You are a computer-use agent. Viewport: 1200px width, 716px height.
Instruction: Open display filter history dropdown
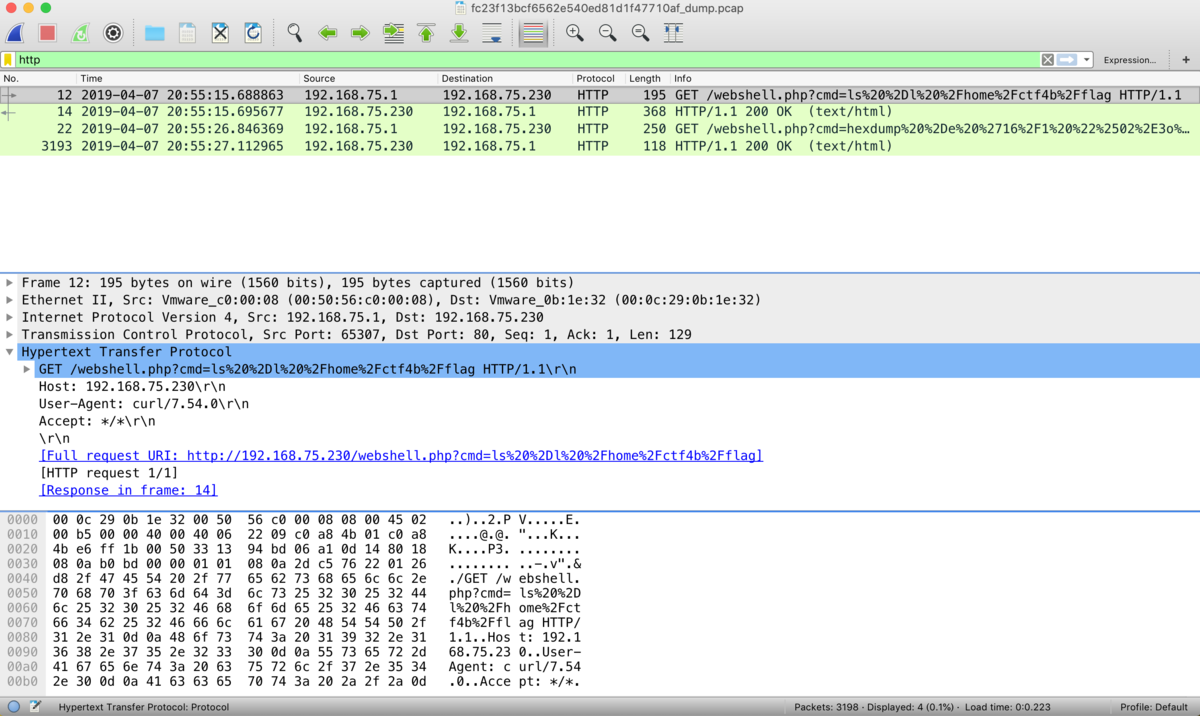coord(1087,60)
